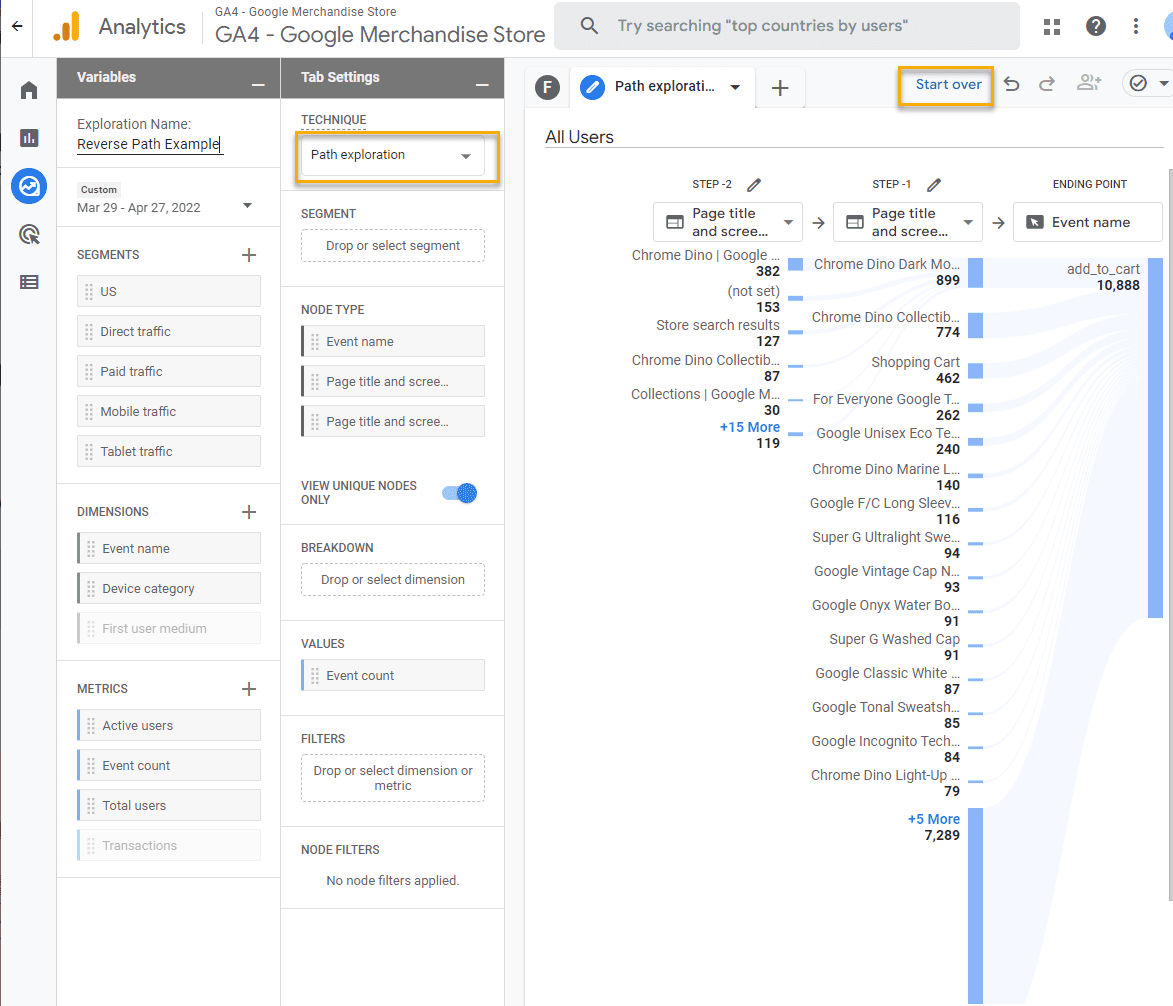Open the Reports bar-chart sidebar icon
The image size is (1173, 1006).
tap(29, 138)
